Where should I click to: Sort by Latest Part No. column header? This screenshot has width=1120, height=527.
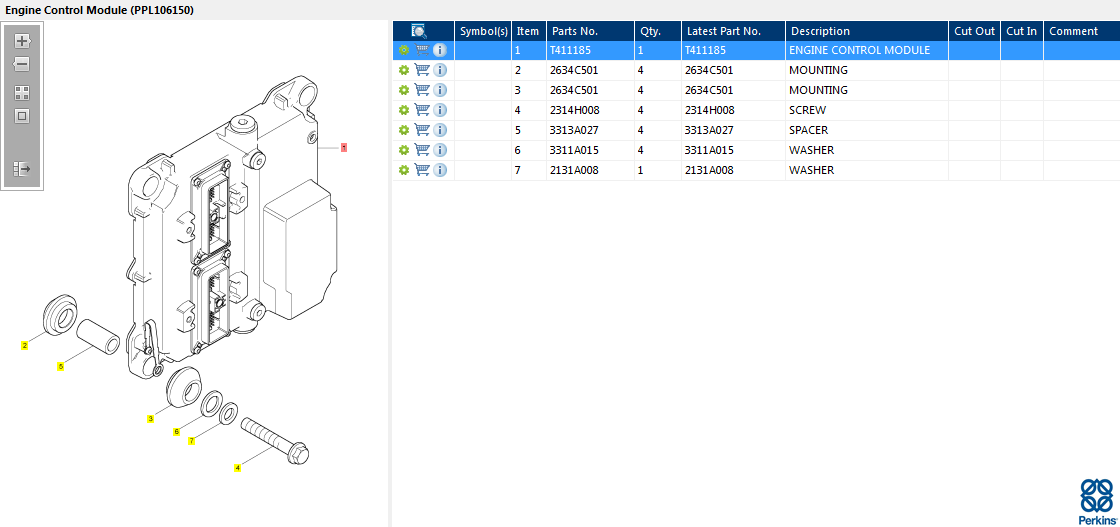(x=733, y=31)
